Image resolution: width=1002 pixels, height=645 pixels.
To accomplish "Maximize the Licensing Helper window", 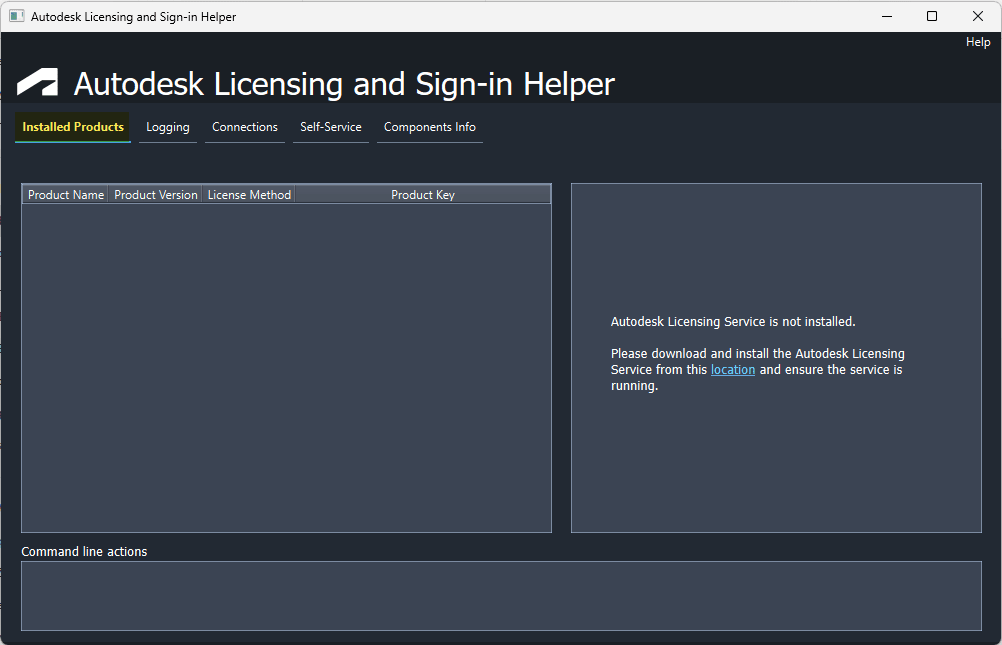I will coord(932,16).
